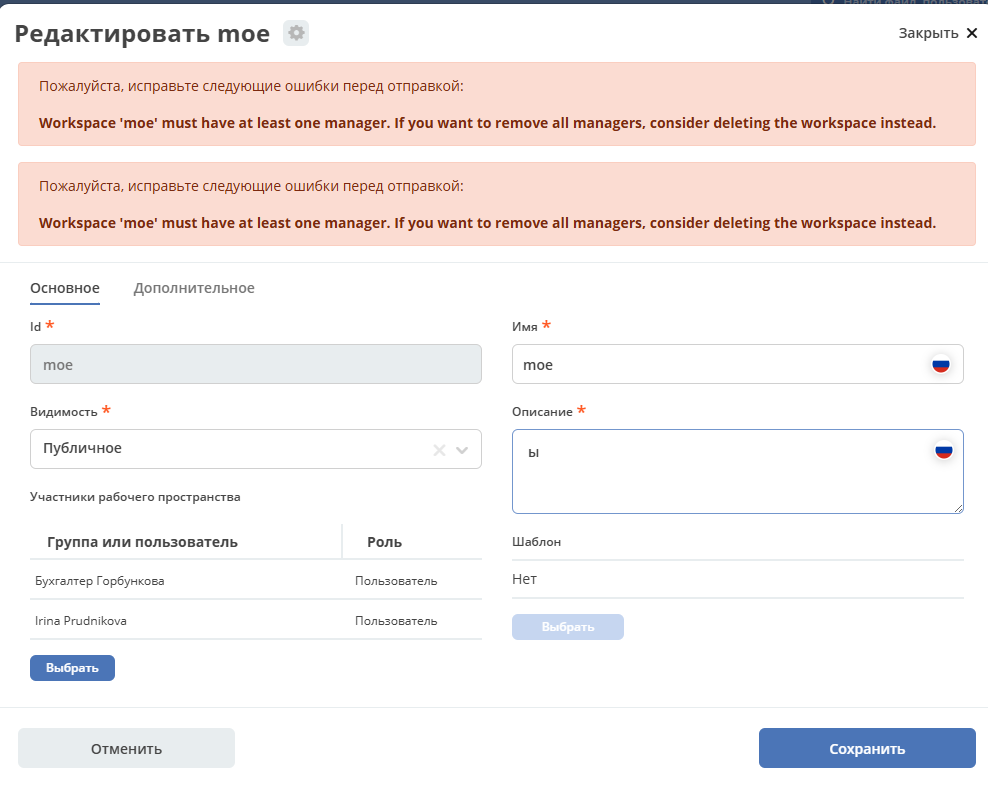Clear the Видимость selection with the X
Viewport: 988px width, 791px height.
click(438, 450)
